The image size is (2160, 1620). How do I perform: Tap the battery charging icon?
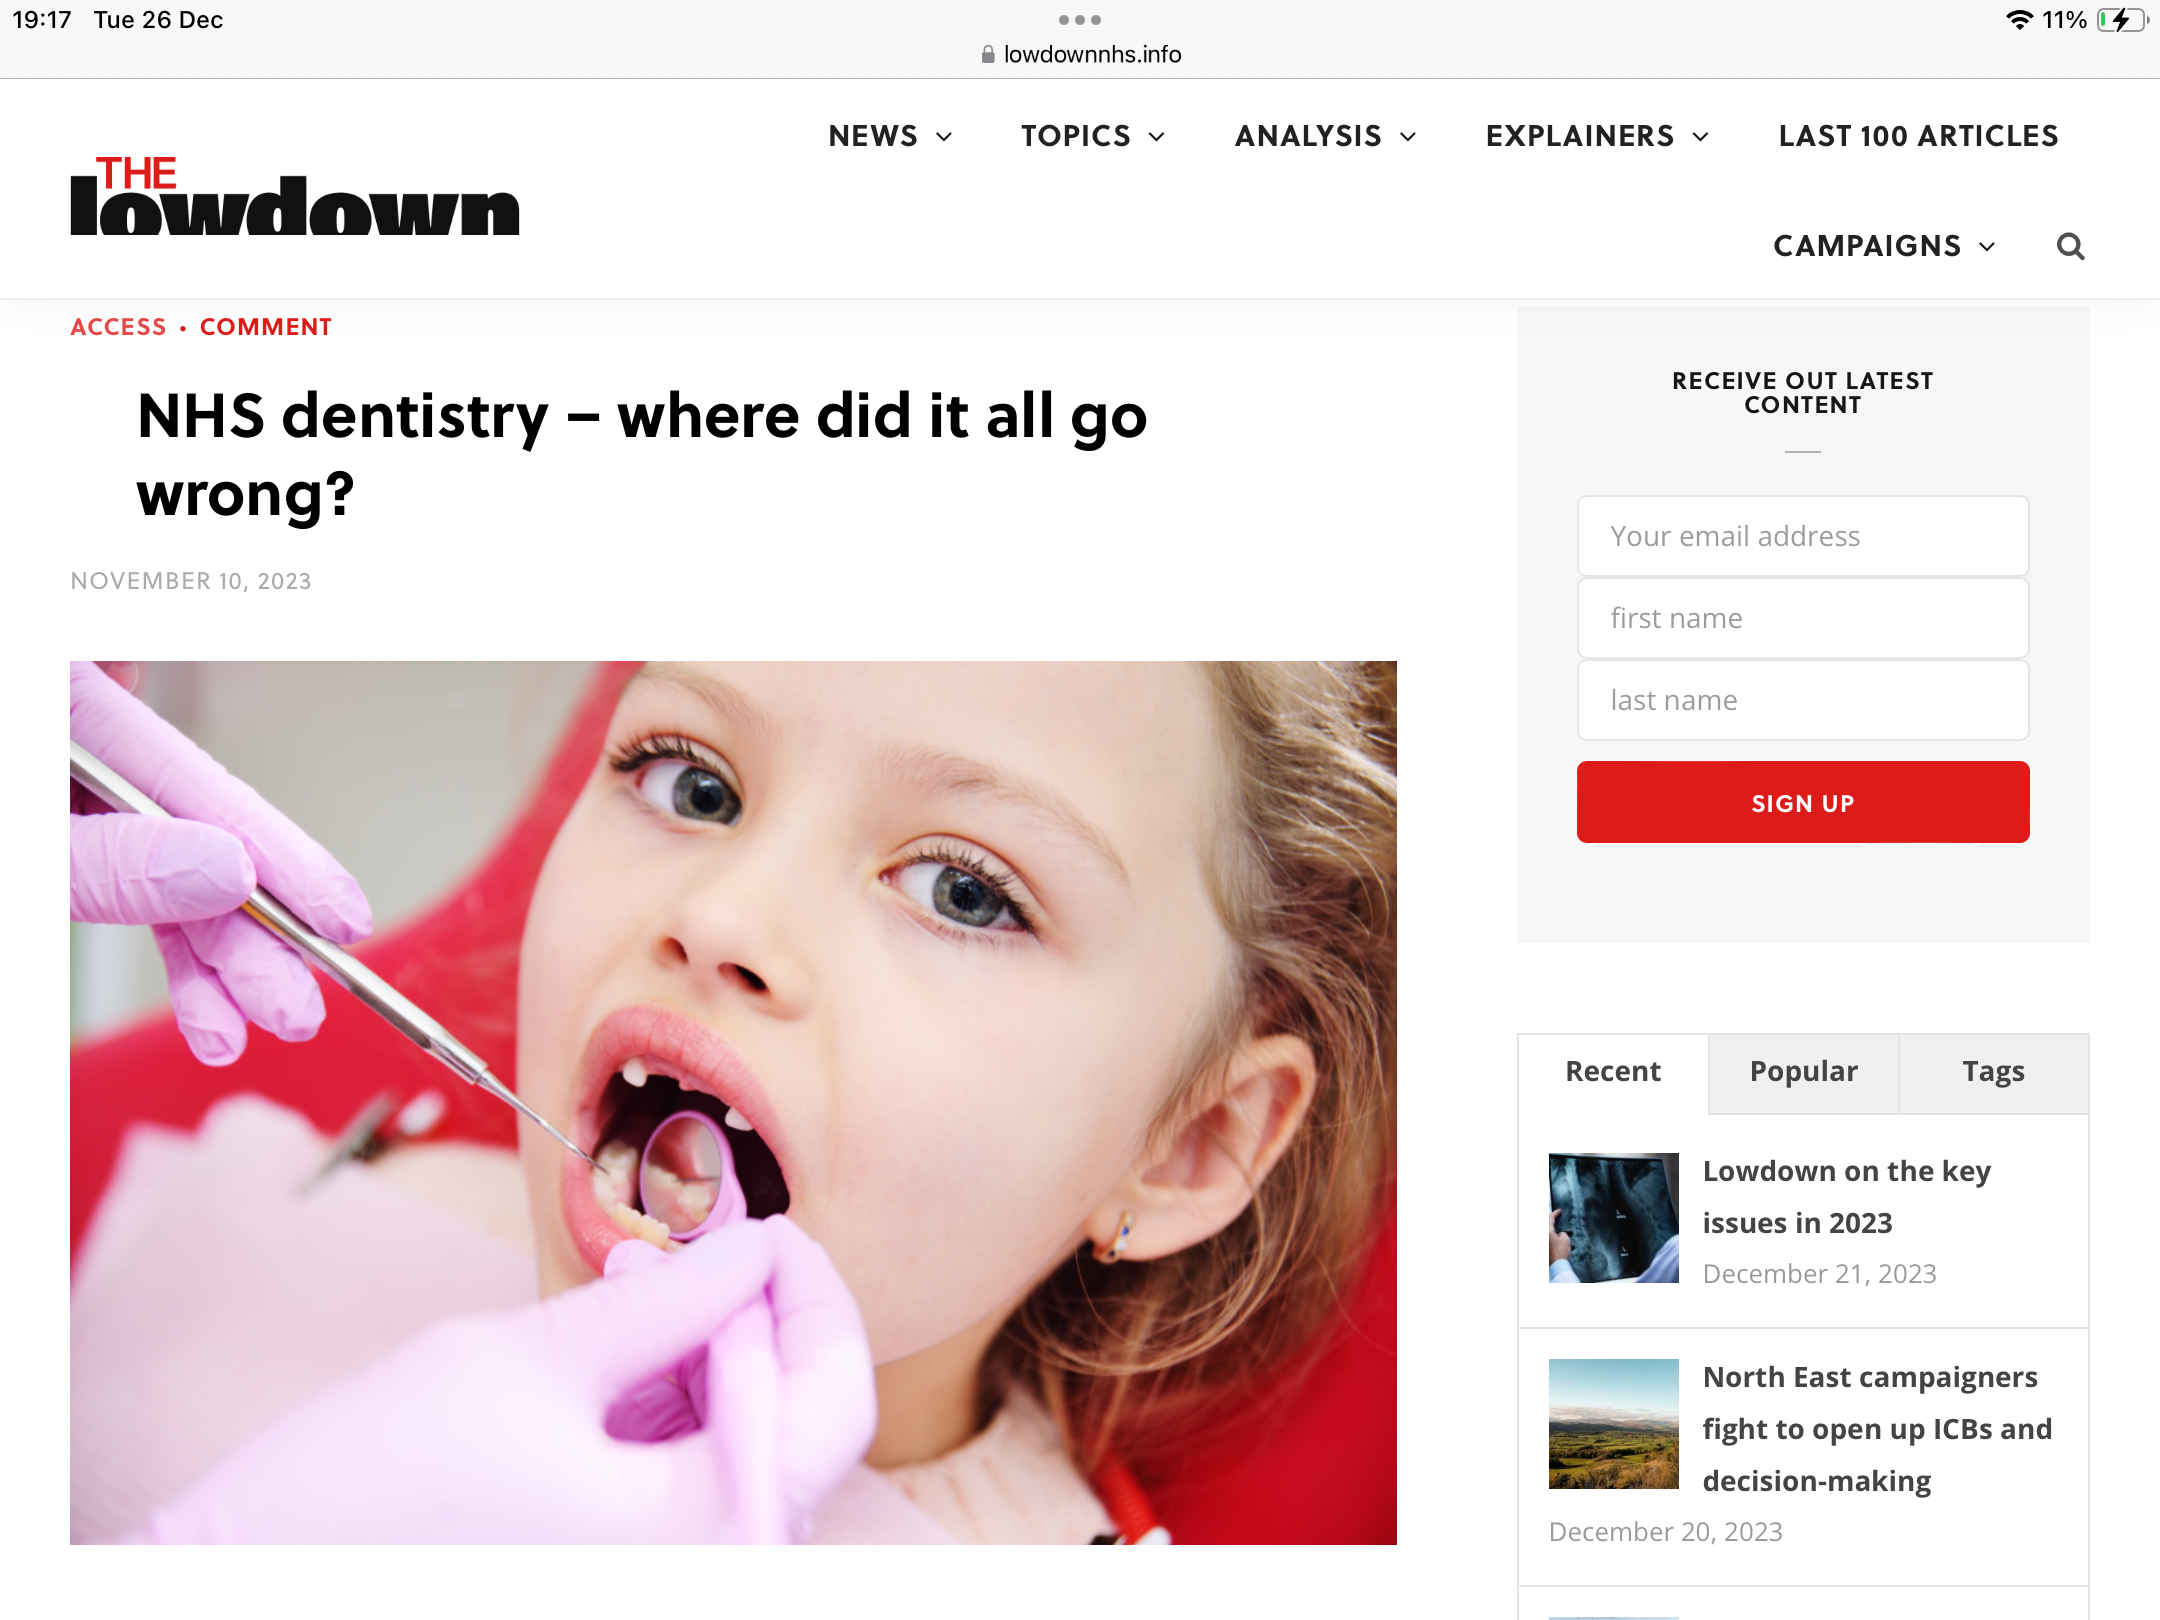click(2122, 20)
